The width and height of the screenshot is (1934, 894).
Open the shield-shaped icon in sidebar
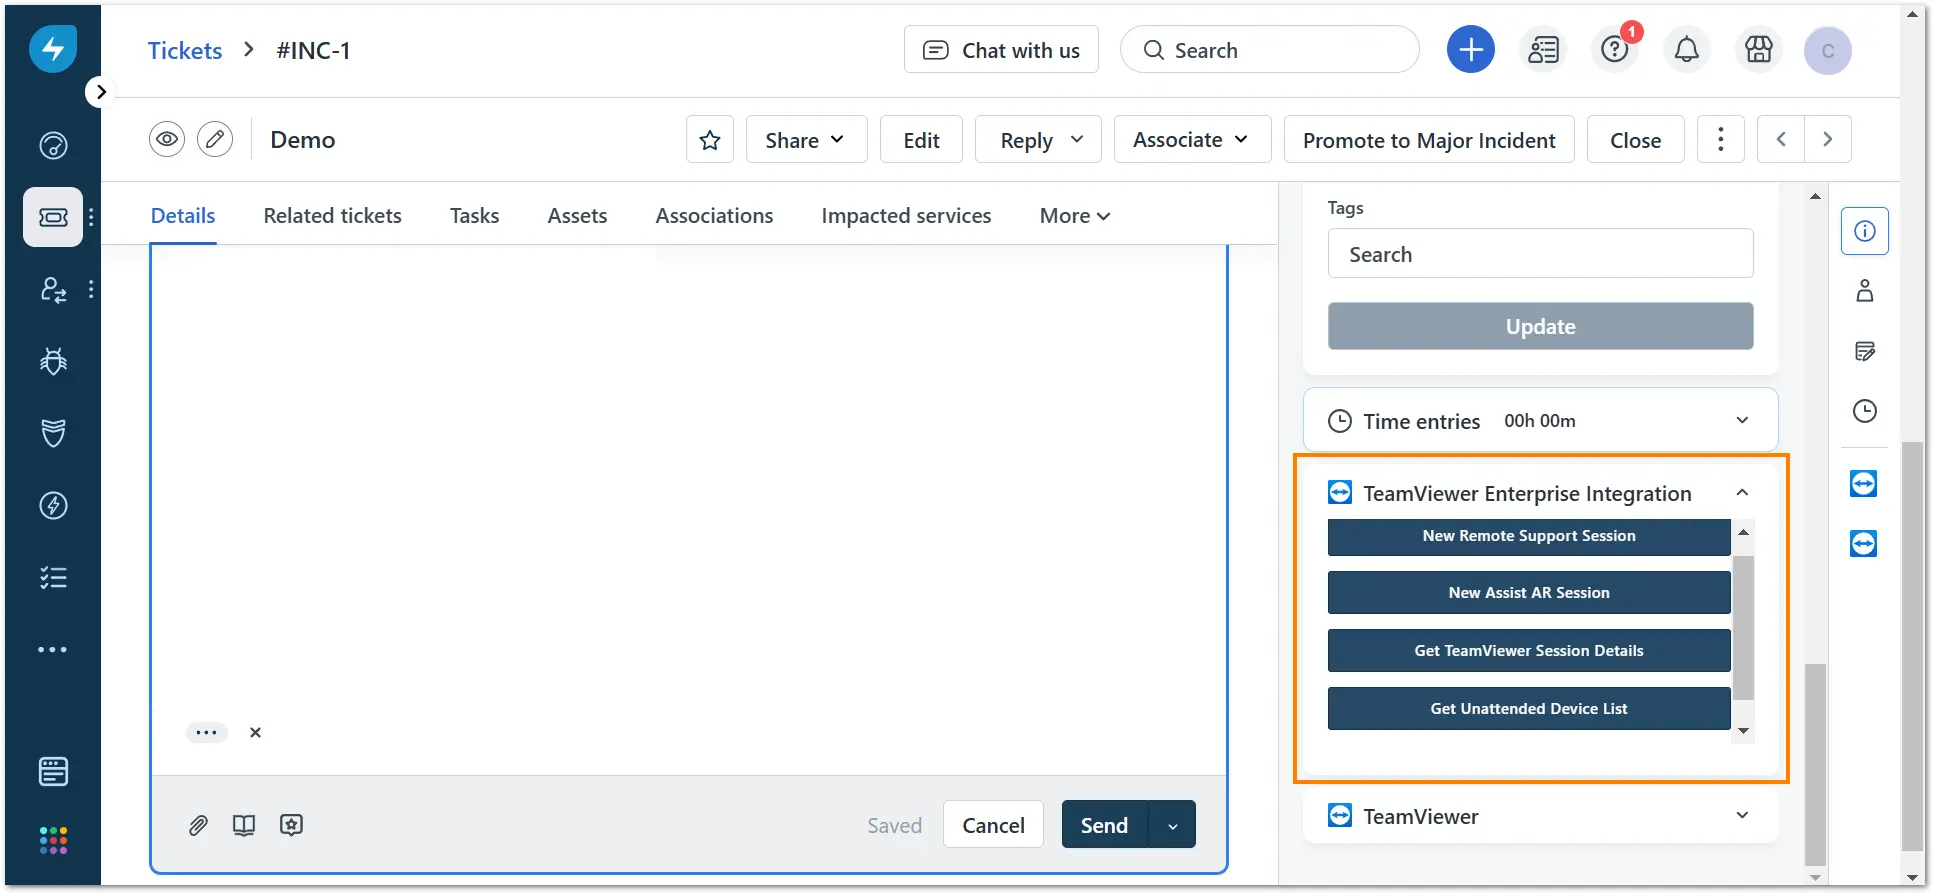53,433
